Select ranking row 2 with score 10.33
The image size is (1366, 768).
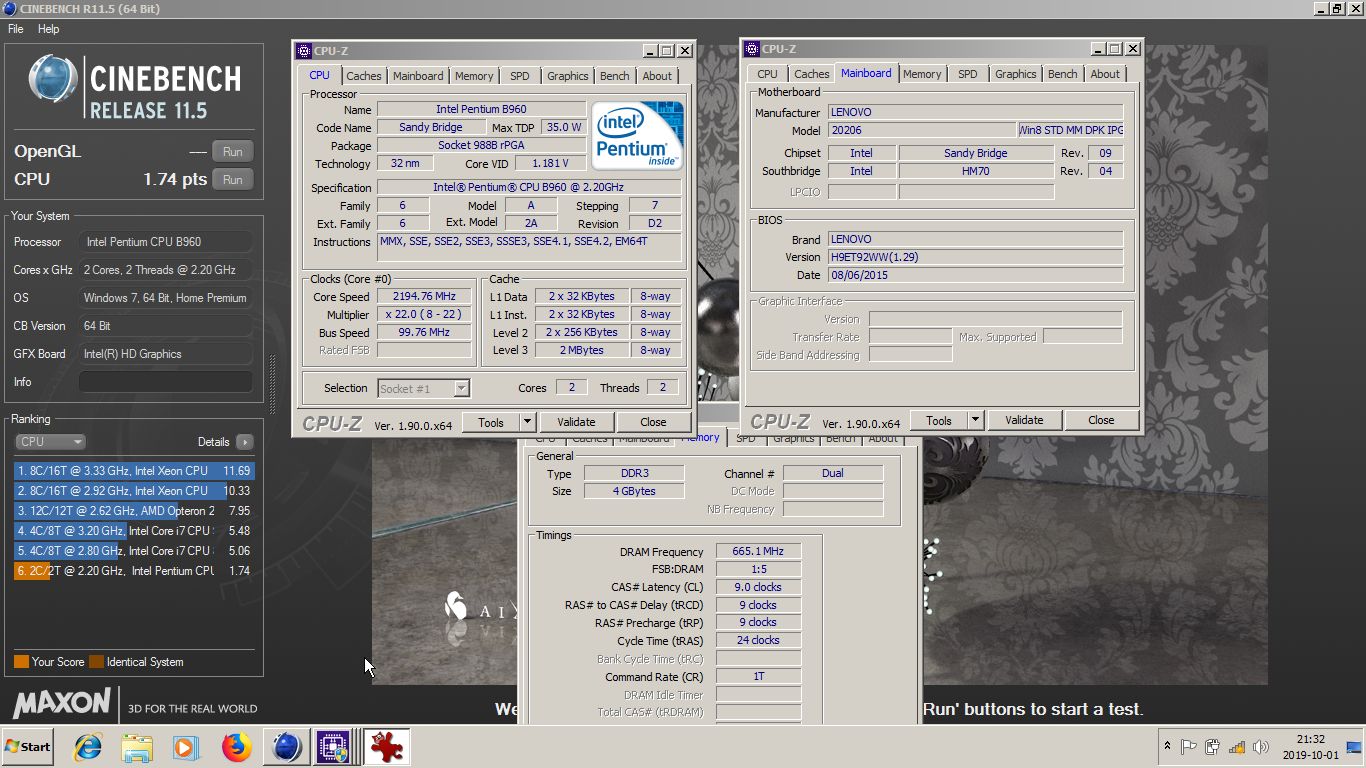[134, 491]
